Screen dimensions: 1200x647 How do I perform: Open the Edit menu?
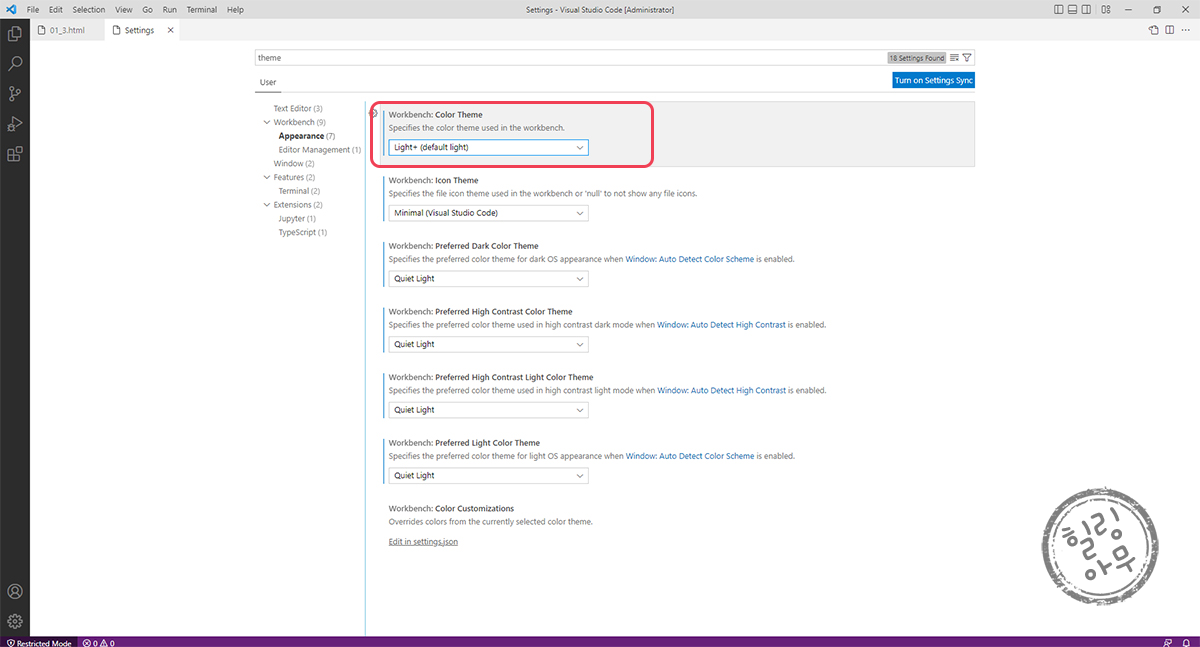click(x=56, y=9)
